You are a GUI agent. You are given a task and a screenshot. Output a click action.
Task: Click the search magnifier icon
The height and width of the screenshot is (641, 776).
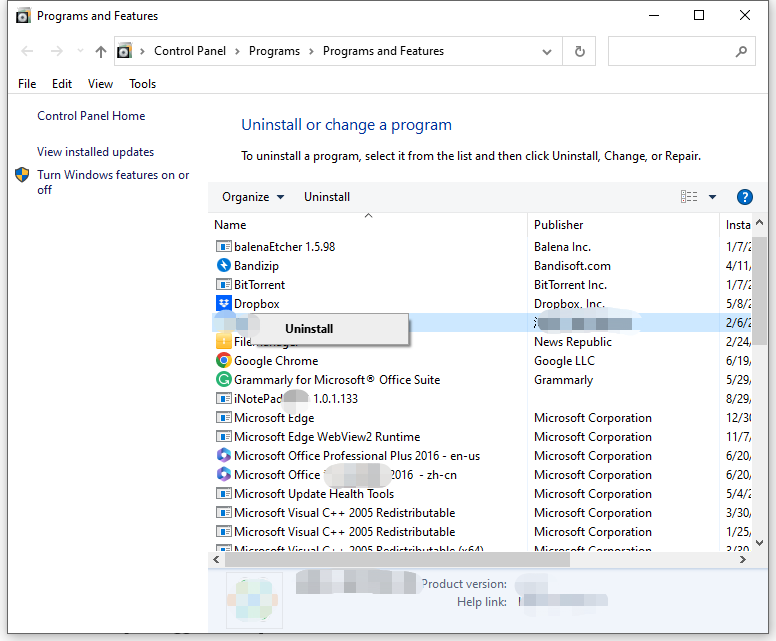pos(741,51)
